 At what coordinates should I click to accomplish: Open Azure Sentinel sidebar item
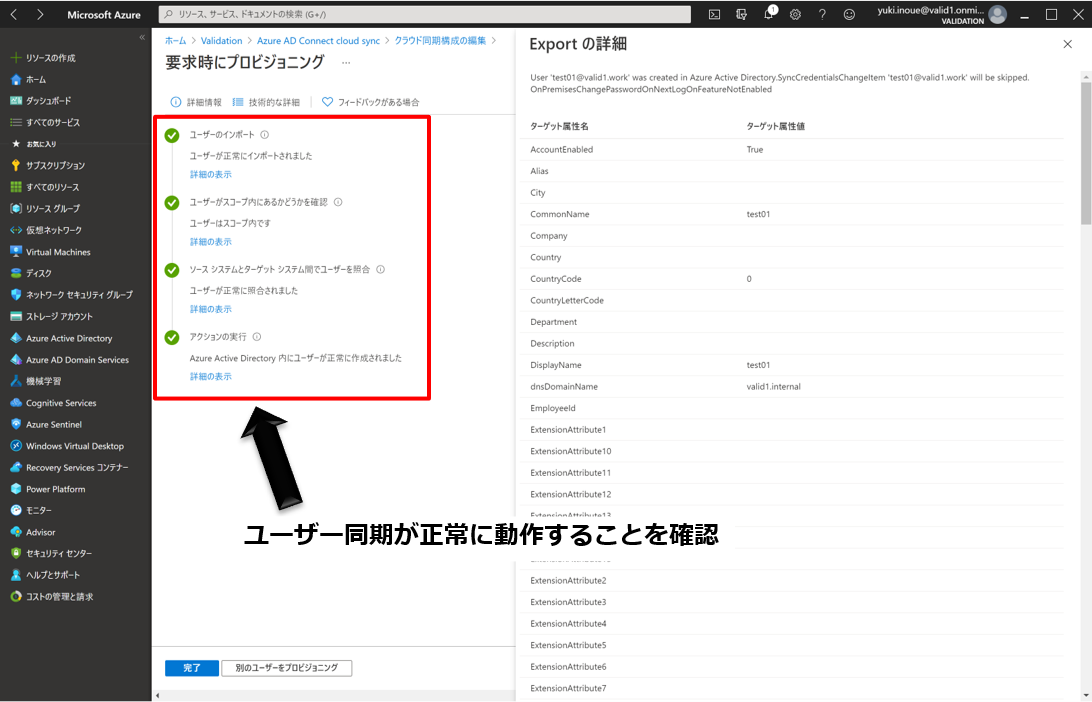pos(47,425)
